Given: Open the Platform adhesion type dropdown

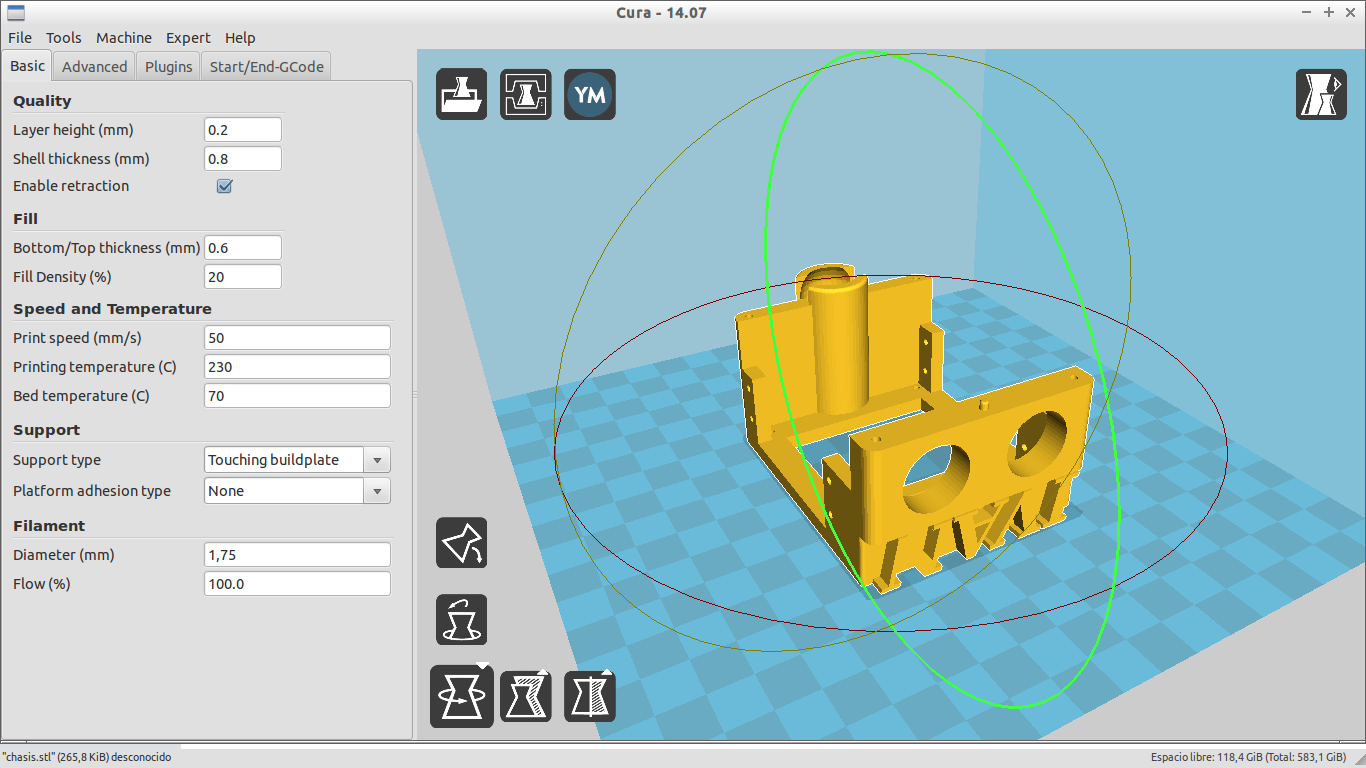Looking at the screenshot, I should [297, 491].
